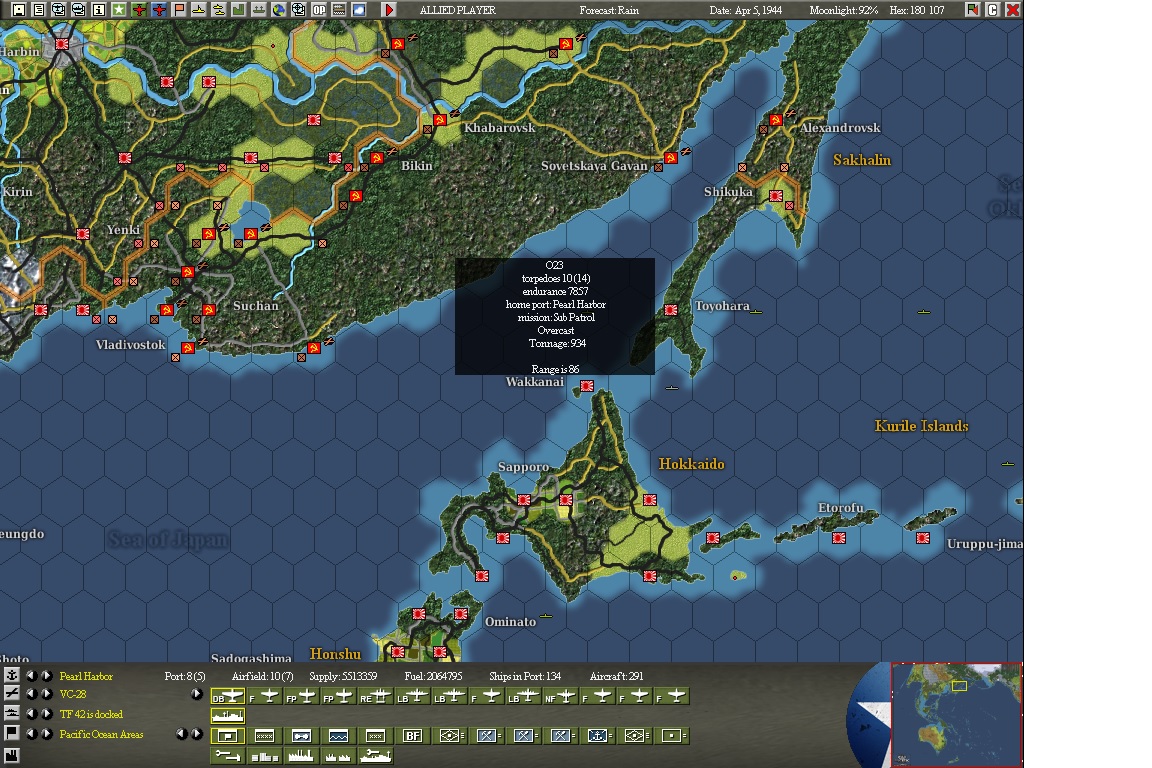Viewport: 1152px width, 768px height.
Task: Click the 'Fuel: 2064795' readout
Action: click(x=433, y=676)
